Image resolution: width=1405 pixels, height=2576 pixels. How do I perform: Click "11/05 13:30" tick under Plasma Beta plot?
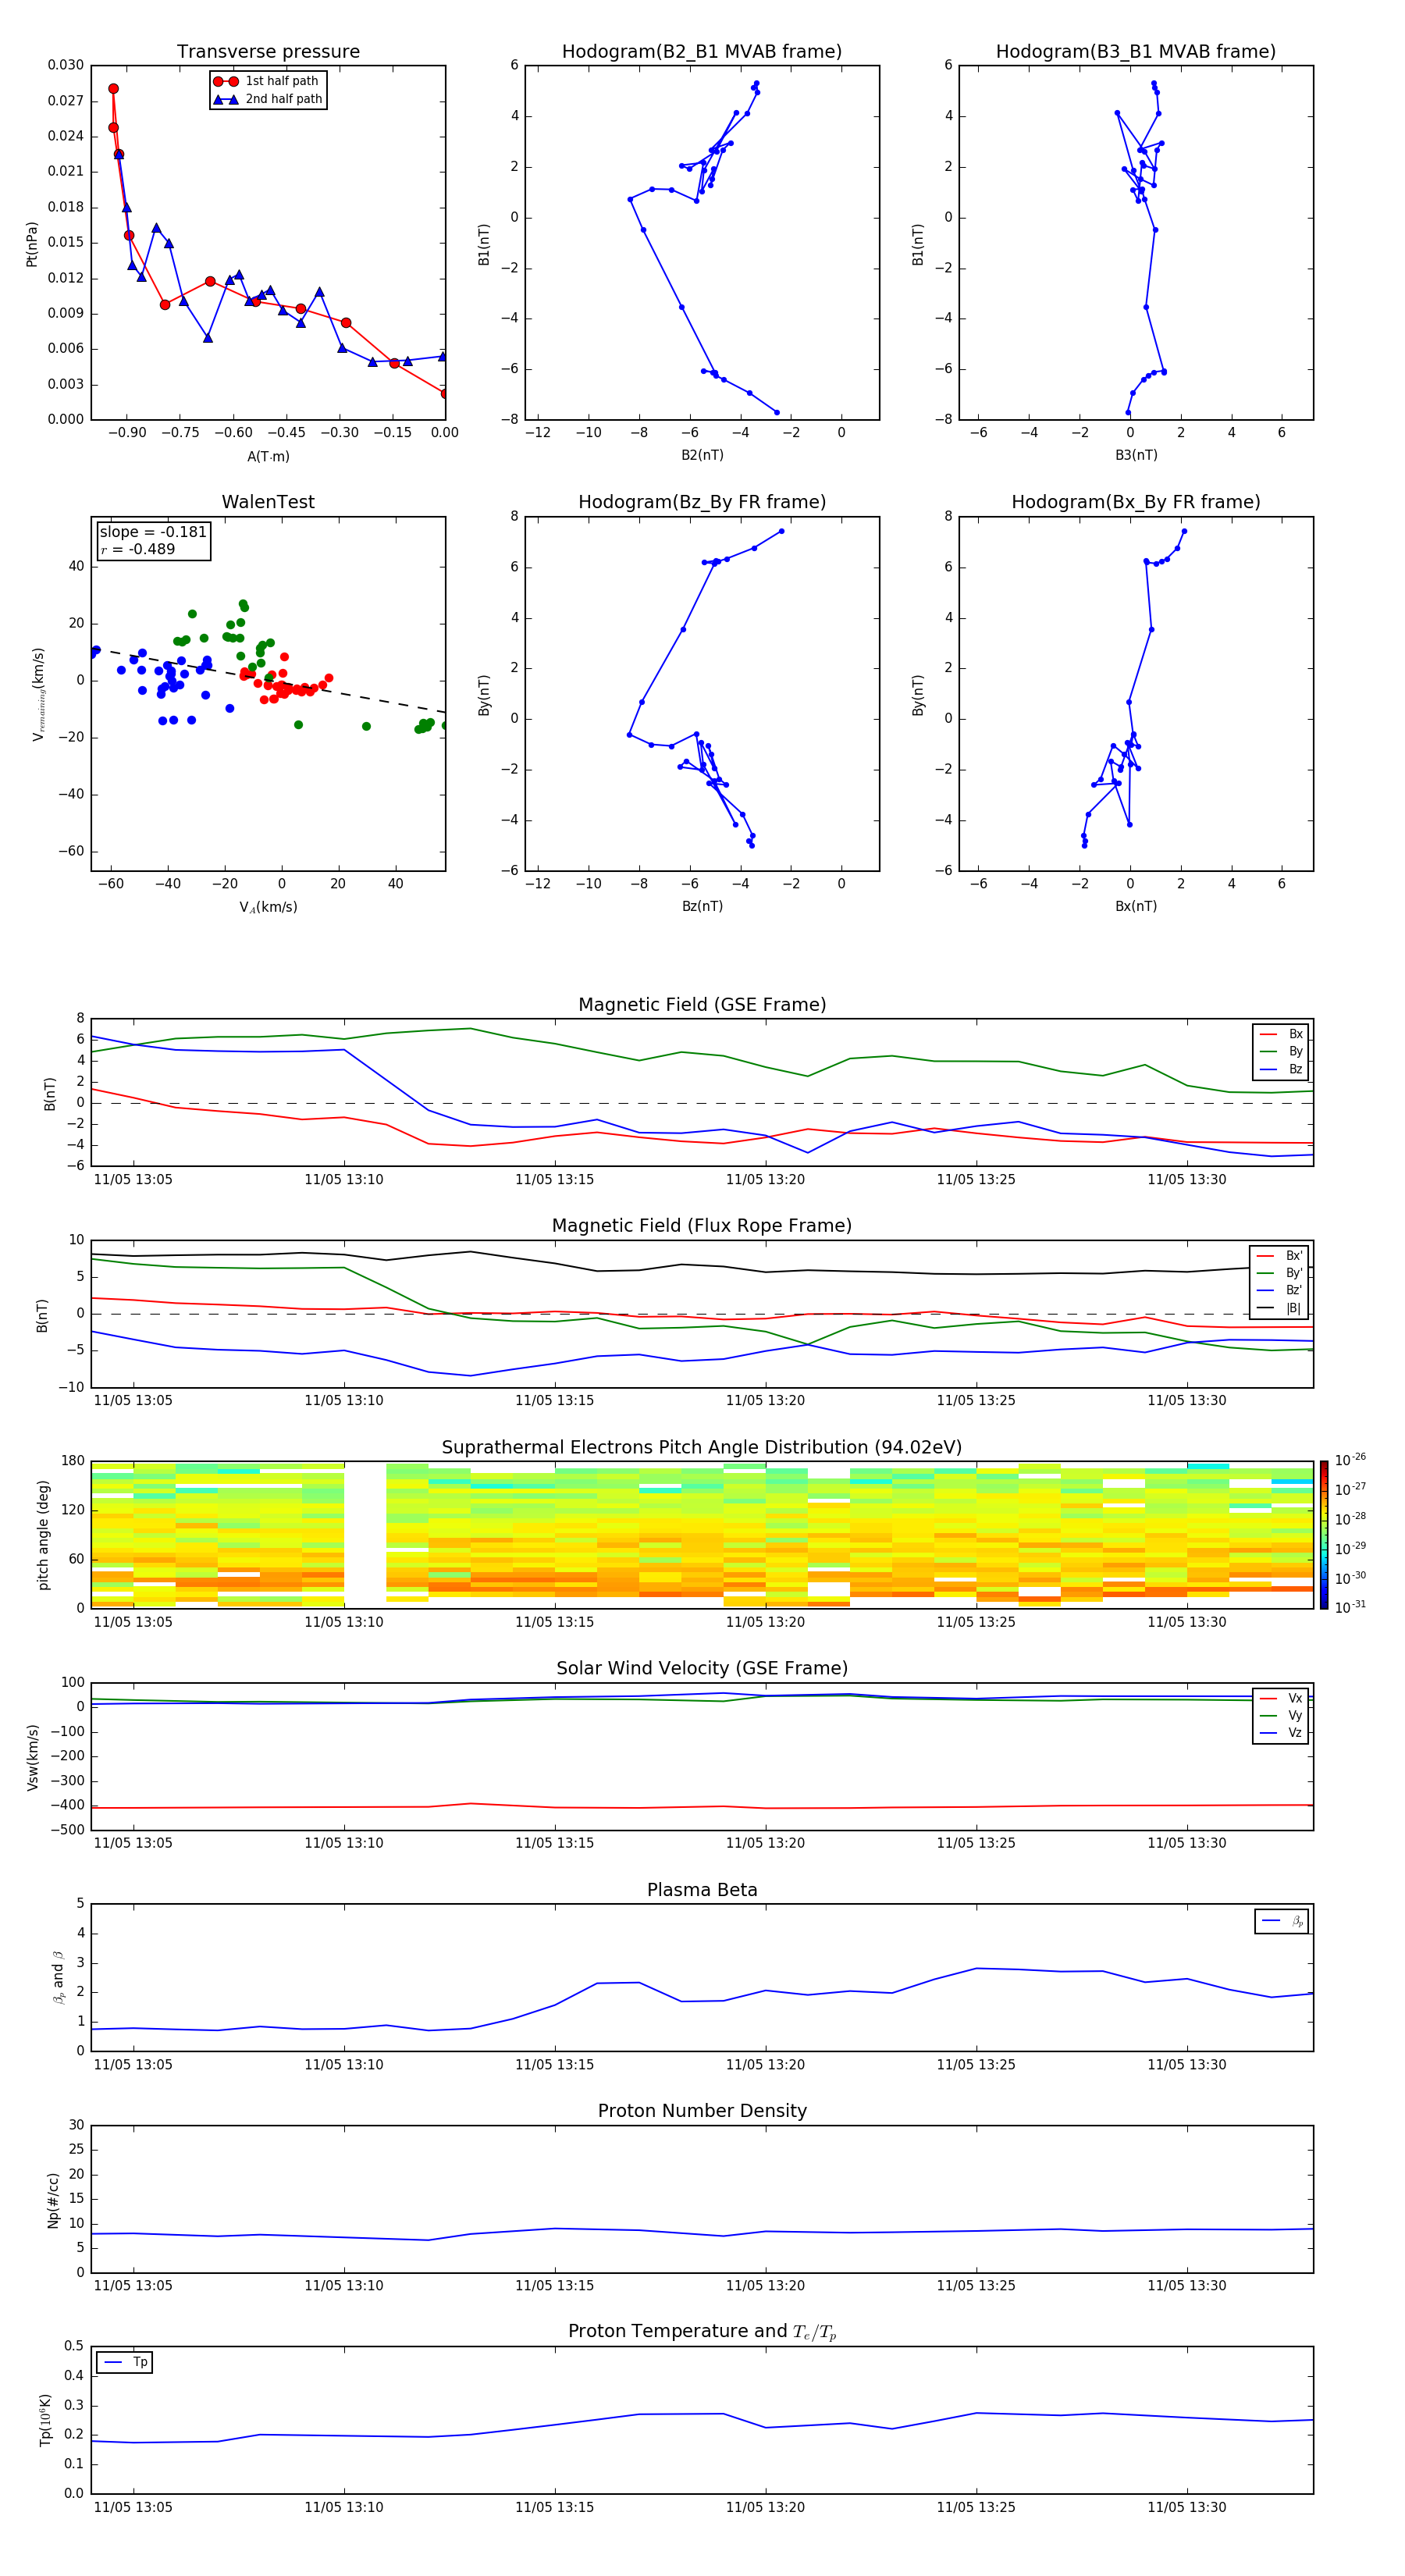(x=1187, y=2064)
